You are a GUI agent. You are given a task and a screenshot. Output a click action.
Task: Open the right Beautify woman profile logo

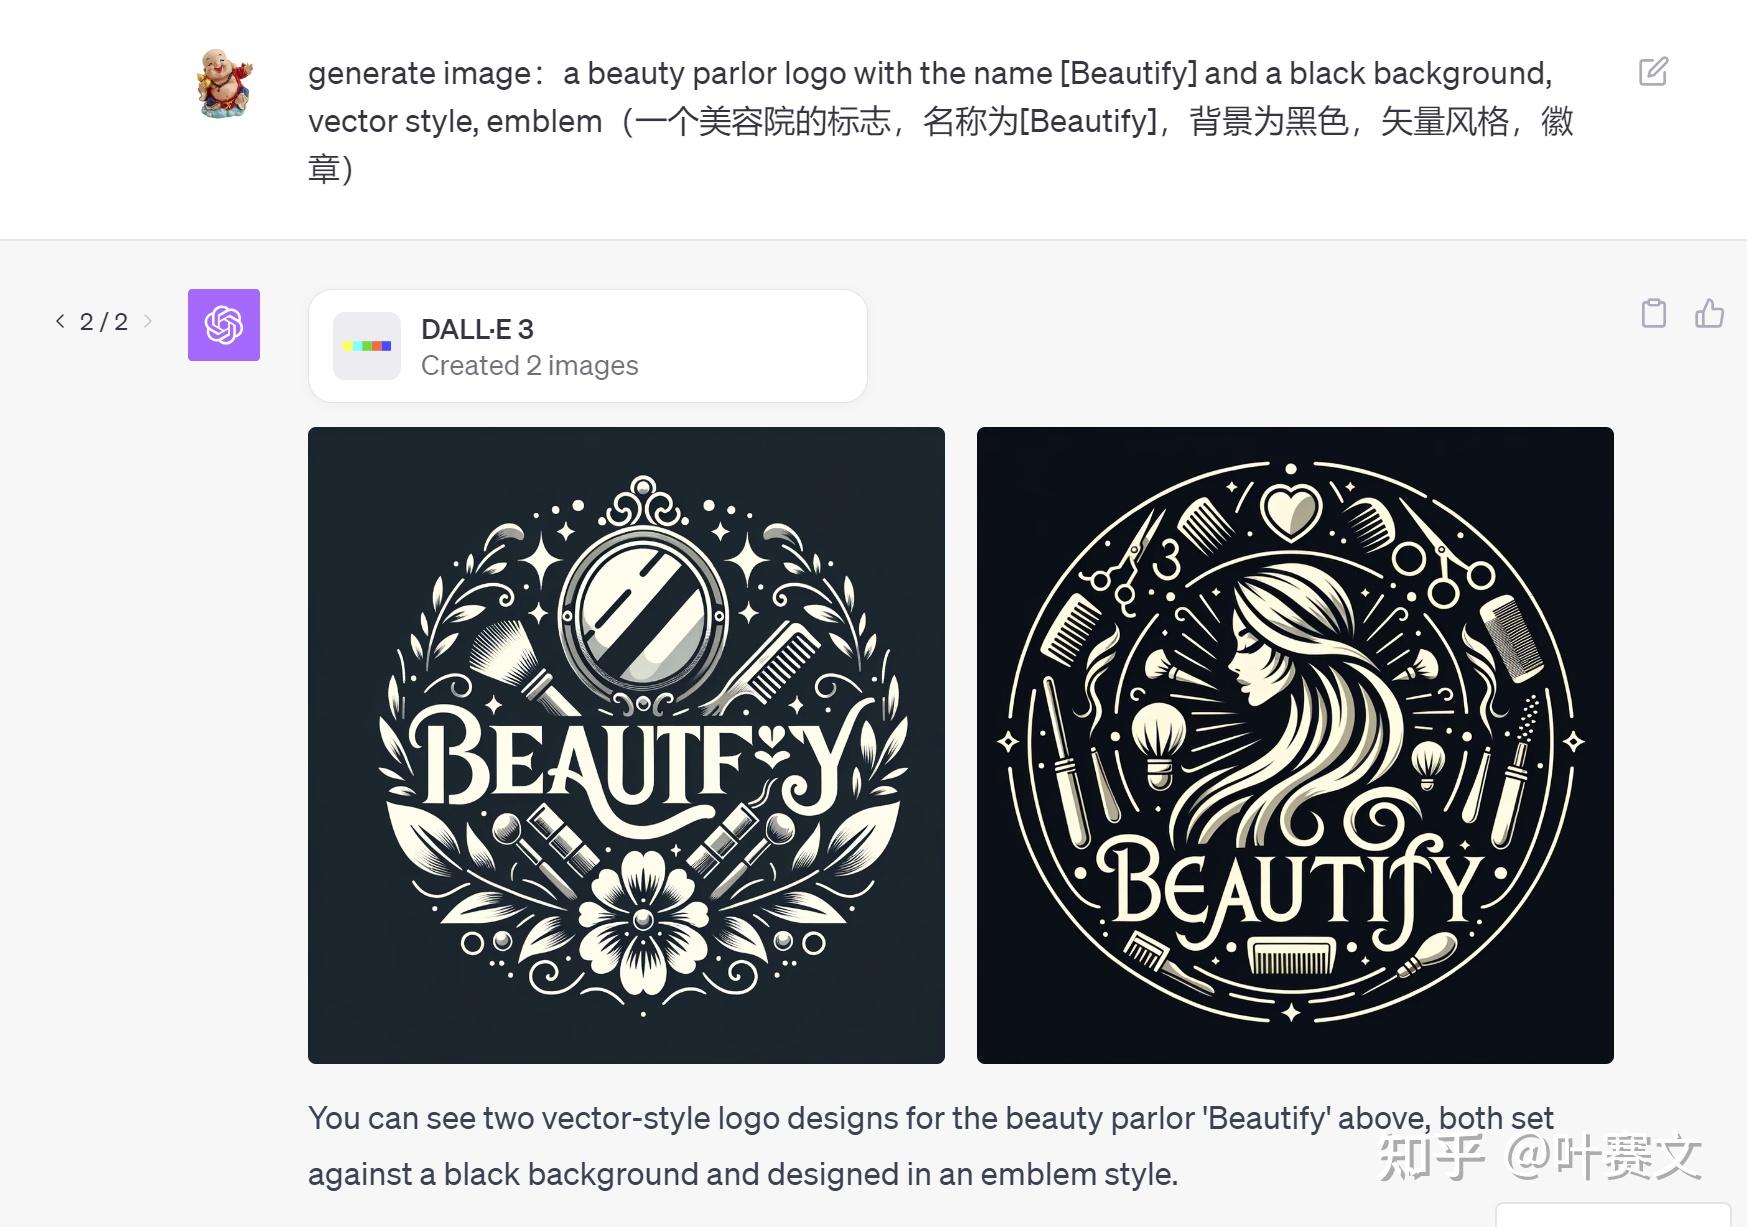click(1295, 745)
